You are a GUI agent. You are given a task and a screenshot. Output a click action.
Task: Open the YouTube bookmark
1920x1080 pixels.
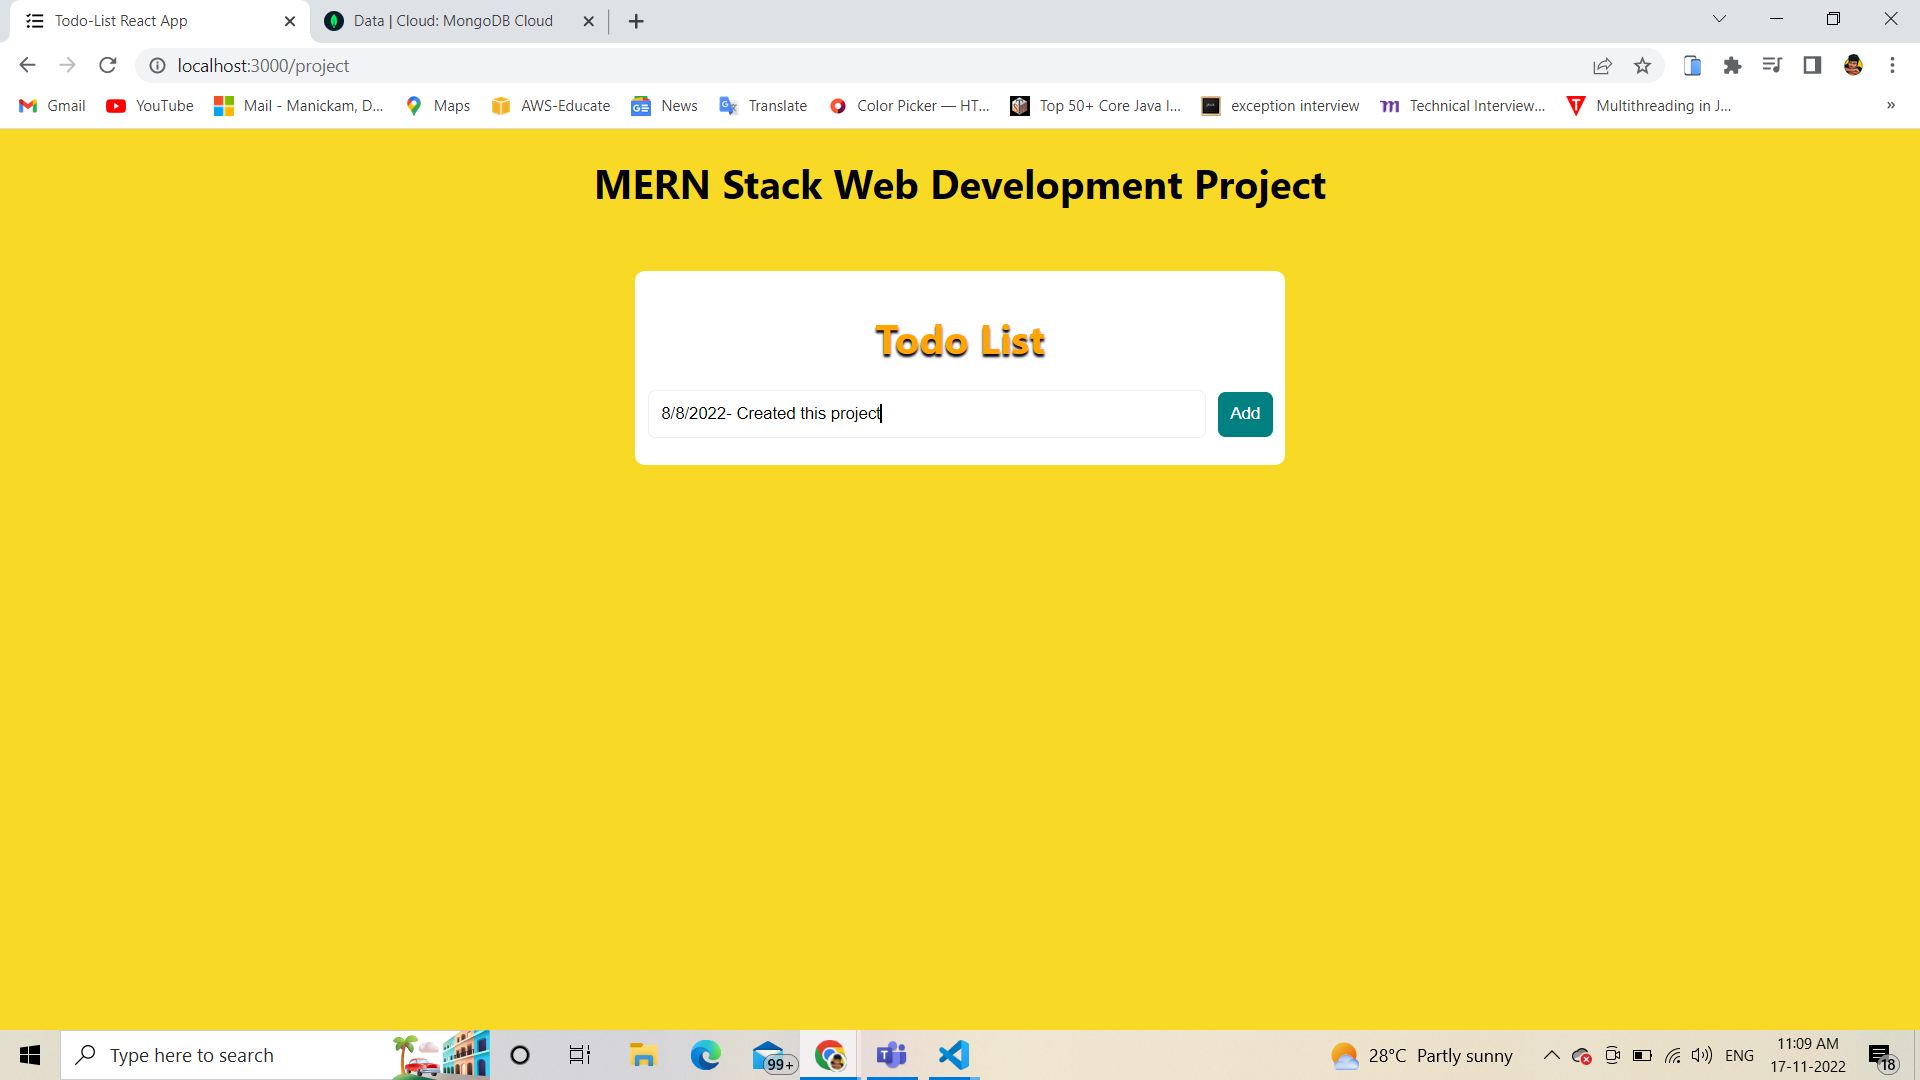click(x=148, y=105)
